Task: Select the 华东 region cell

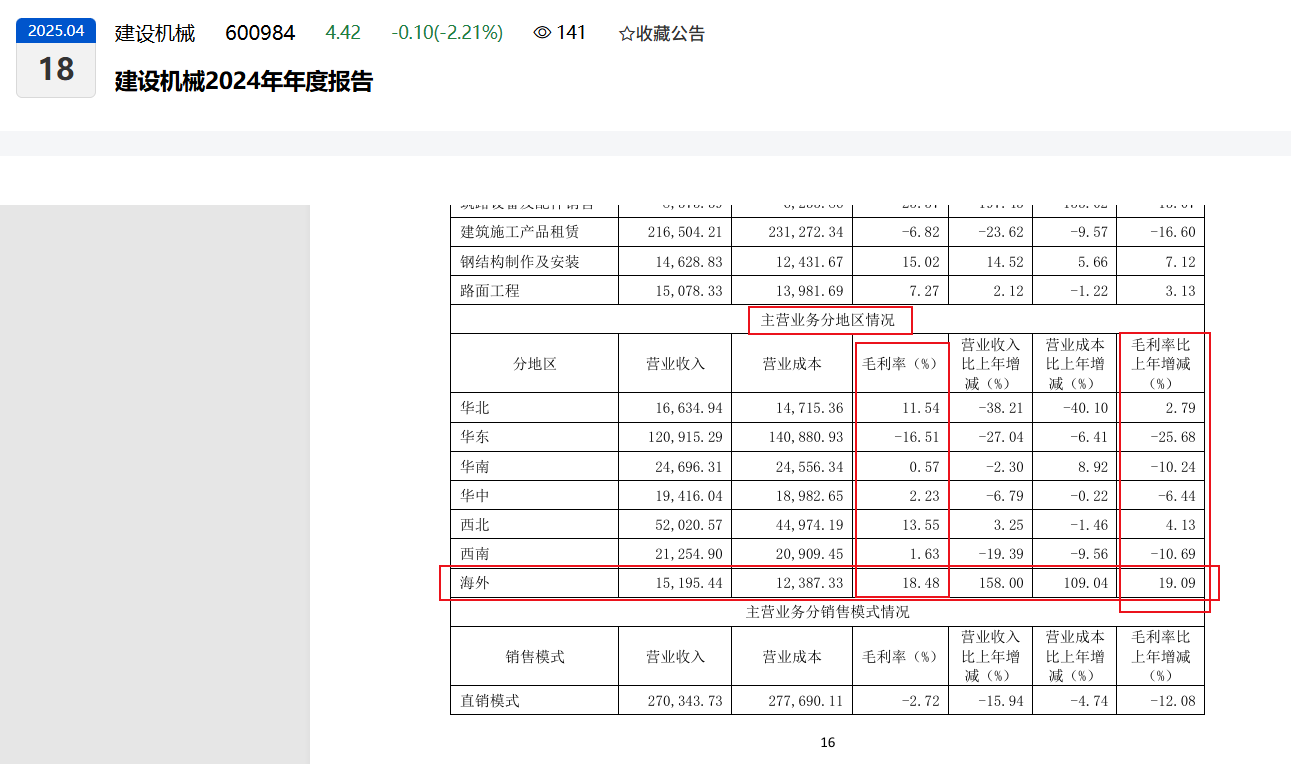Action: 475,437
